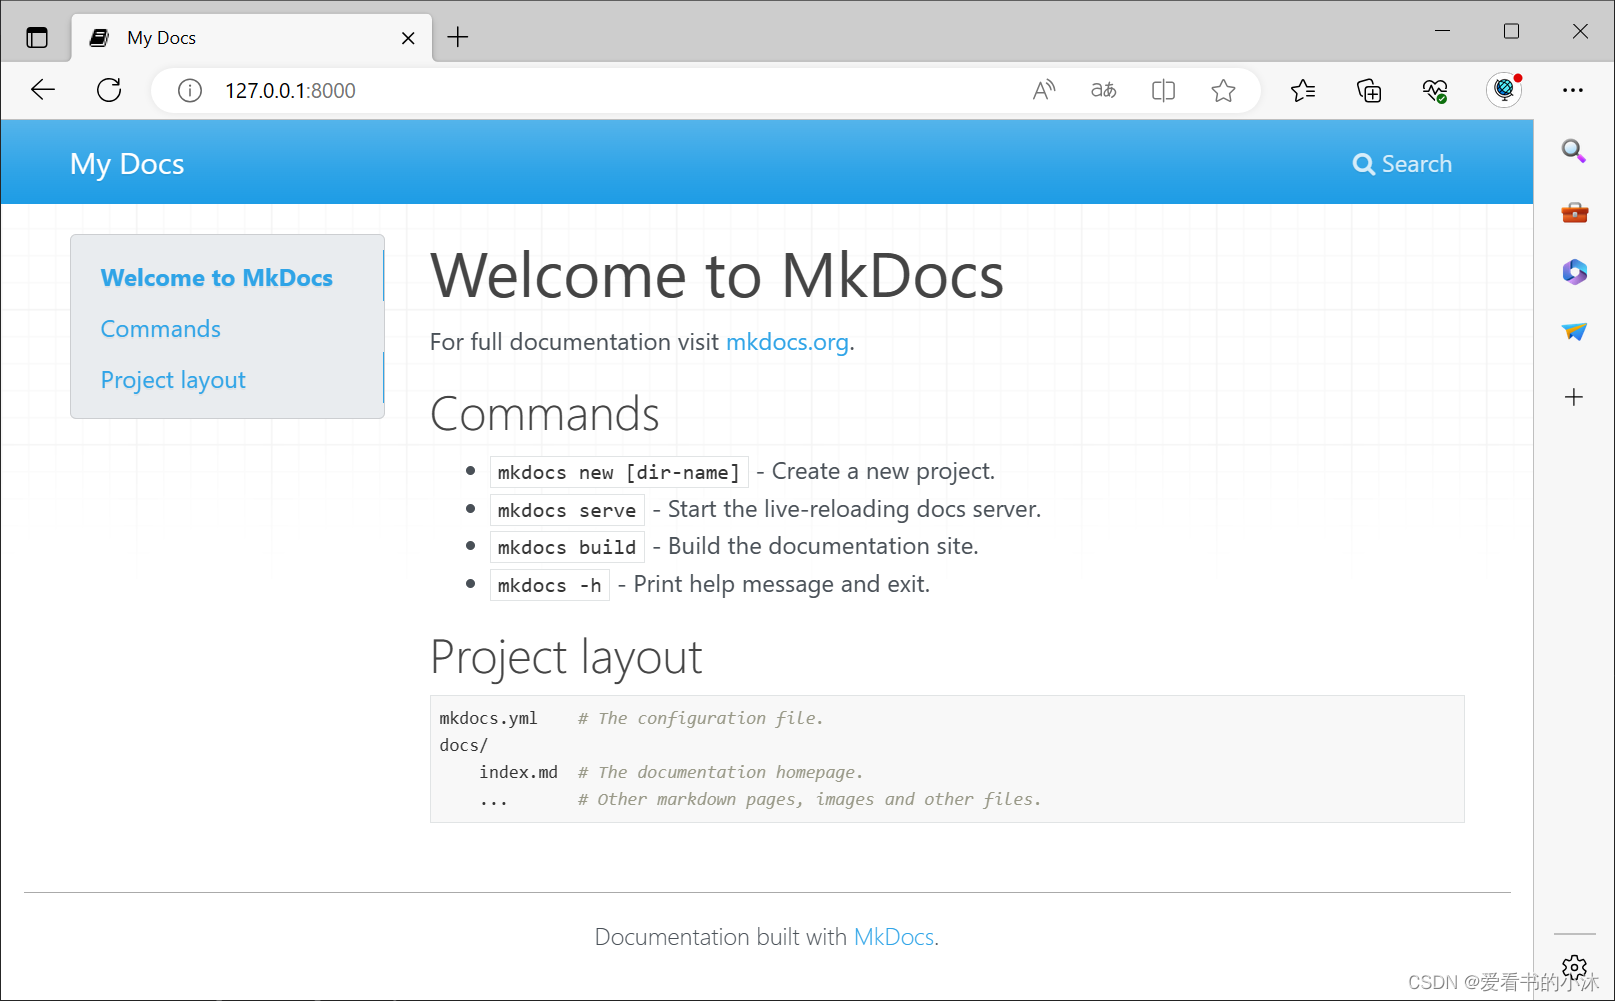The height and width of the screenshot is (1001, 1615).
Task: Open the sidebar search magnifier icon
Action: (x=1574, y=151)
